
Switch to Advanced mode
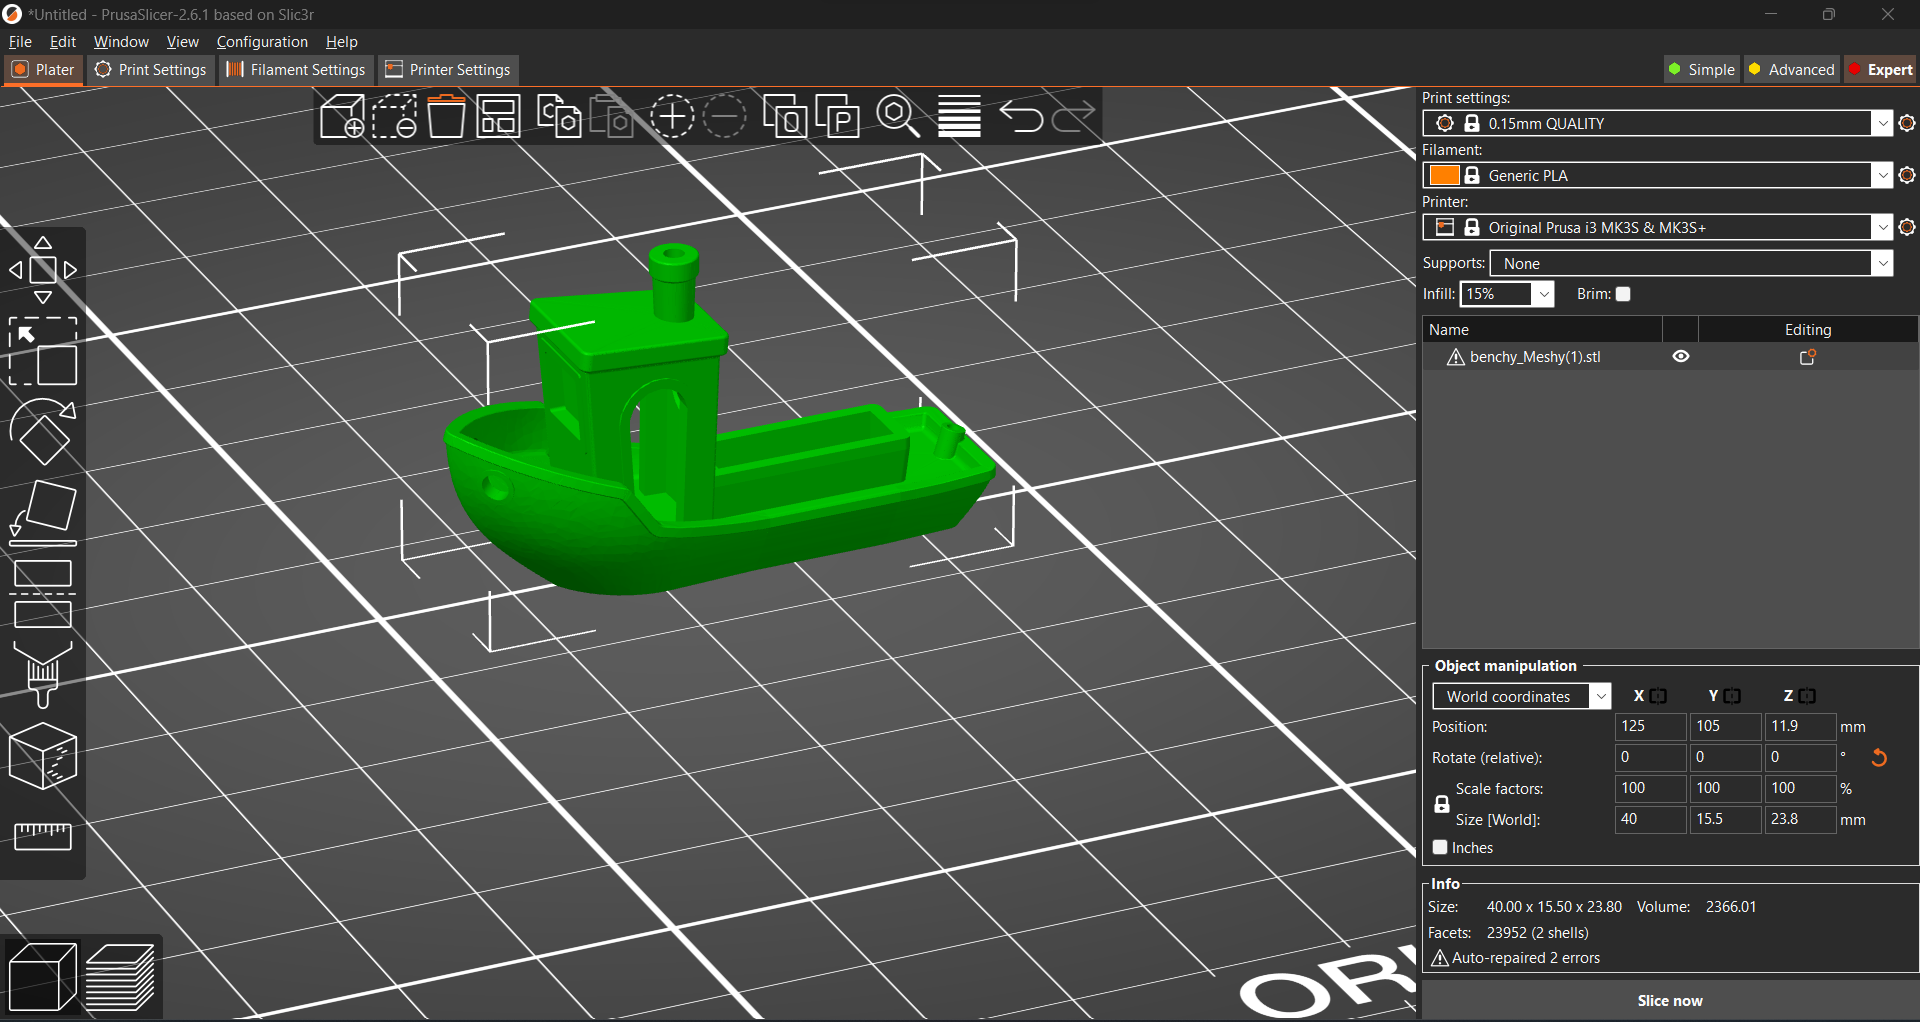(1791, 69)
